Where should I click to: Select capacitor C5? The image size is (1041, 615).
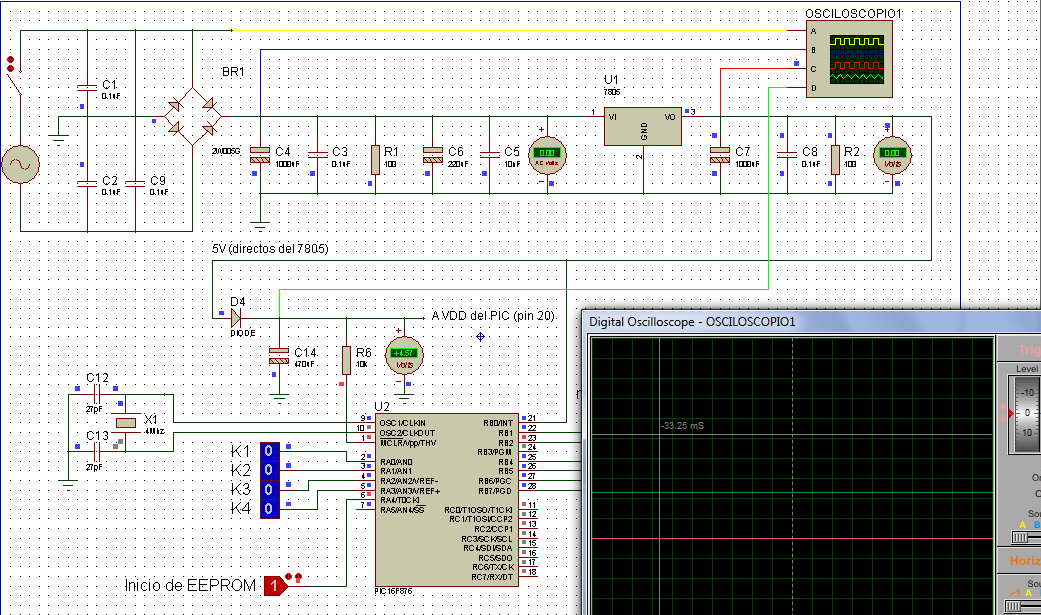(x=489, y=155)
